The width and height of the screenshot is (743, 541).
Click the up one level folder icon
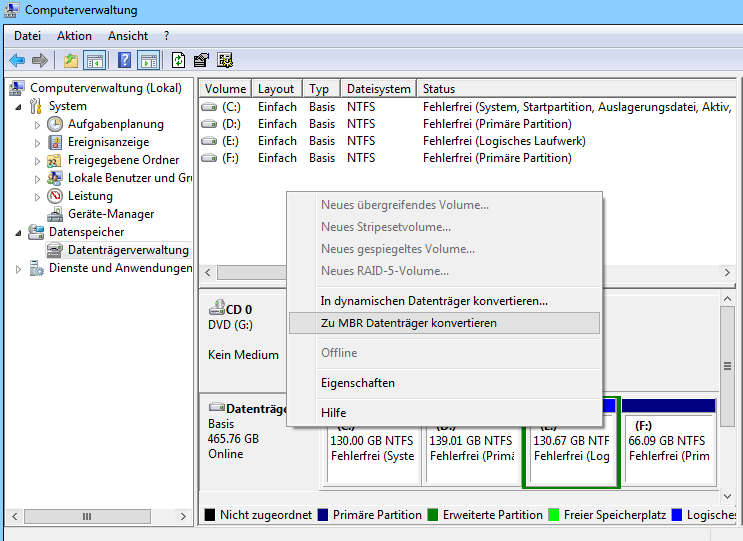pos(70,60)
